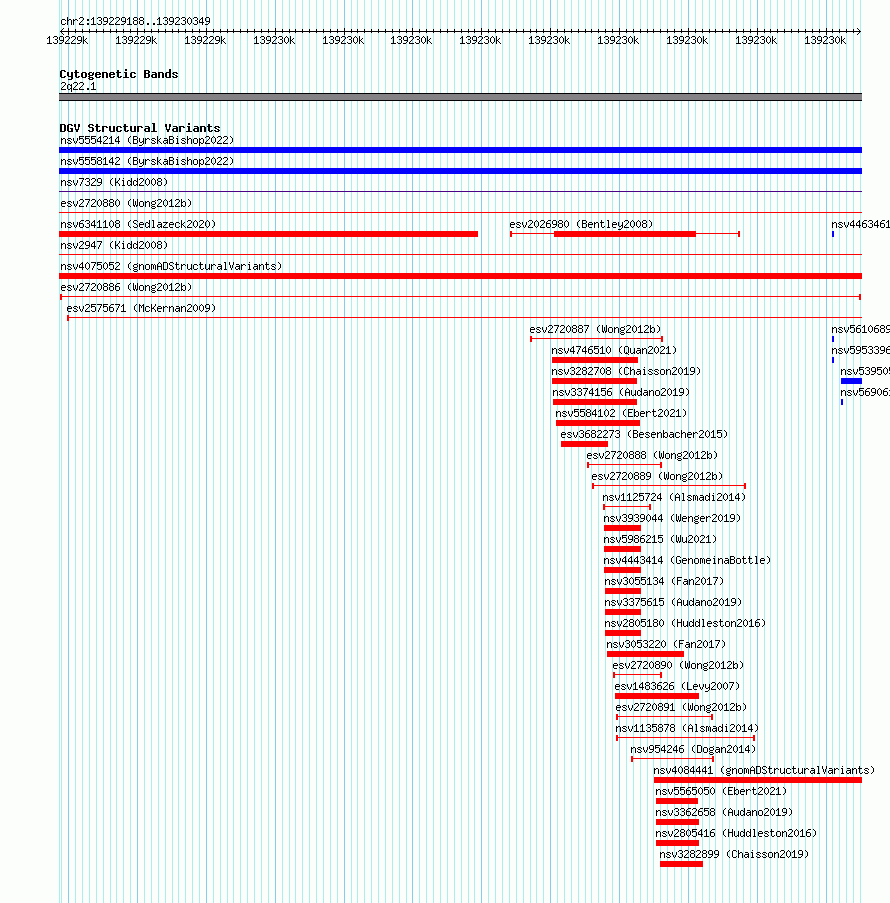Click nsv3939044 (Wenger2019) label
Screen dimensions: 890x903
[x=672, y=519]
